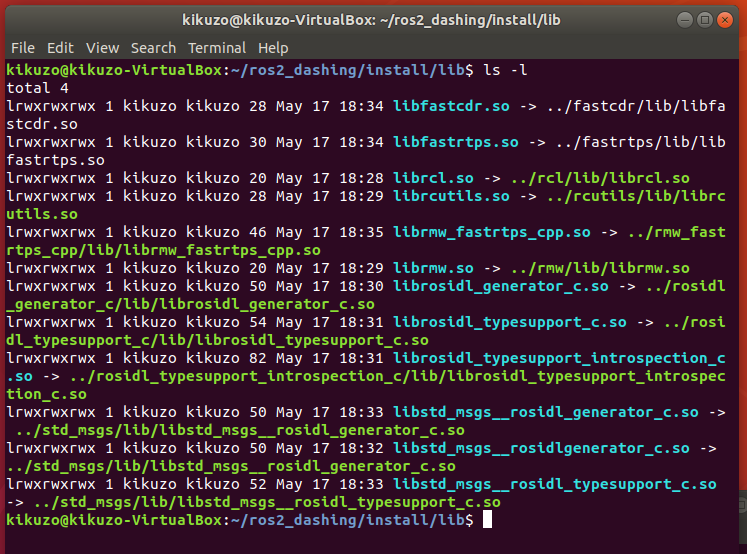Click the 18:35 timestamp of librmw_fastrtps_cpp.so
The image size is (747, 554).
click(x=361, y=232)
